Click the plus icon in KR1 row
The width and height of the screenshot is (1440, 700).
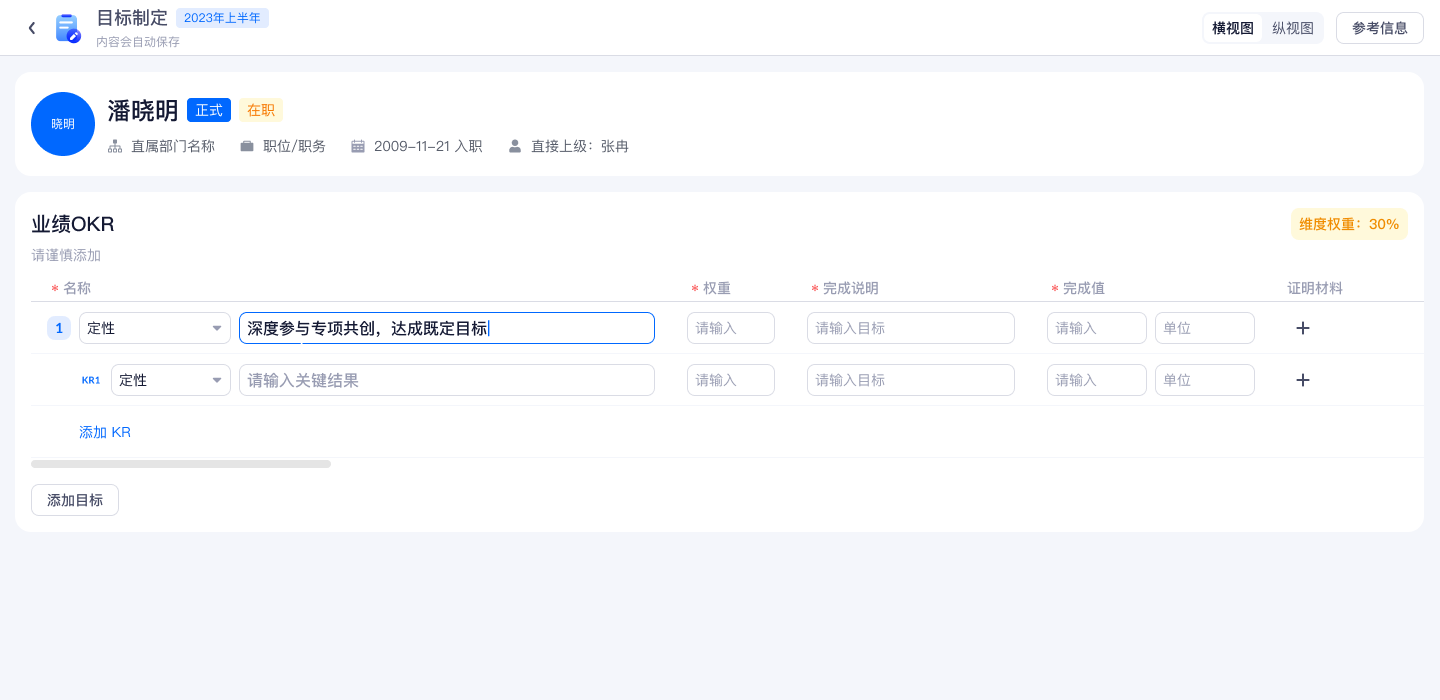(x=1302, y=380)
